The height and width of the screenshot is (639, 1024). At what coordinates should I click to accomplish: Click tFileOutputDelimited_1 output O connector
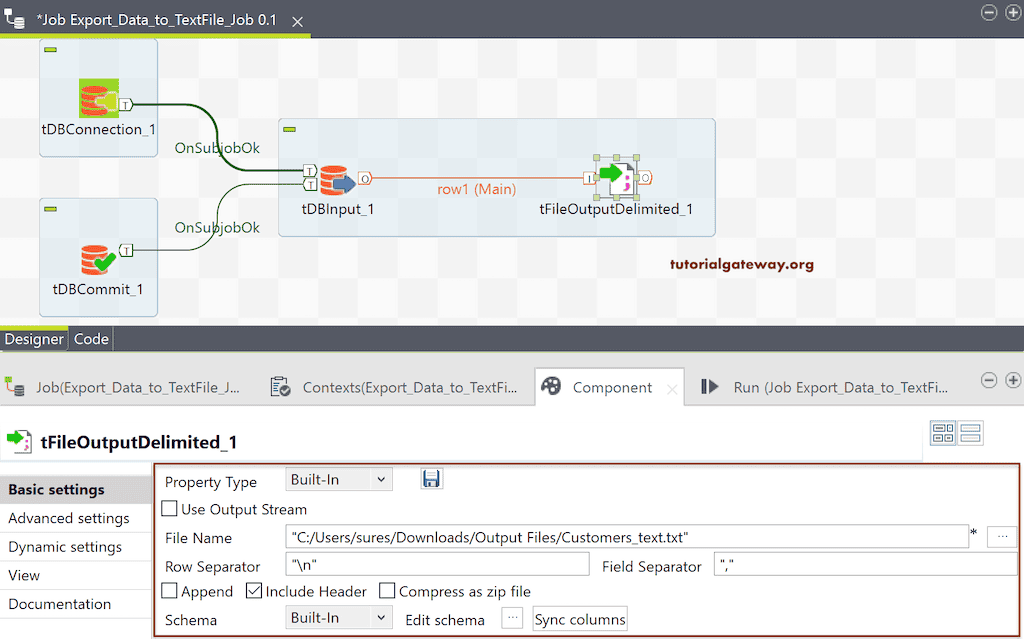coord(645,178)
